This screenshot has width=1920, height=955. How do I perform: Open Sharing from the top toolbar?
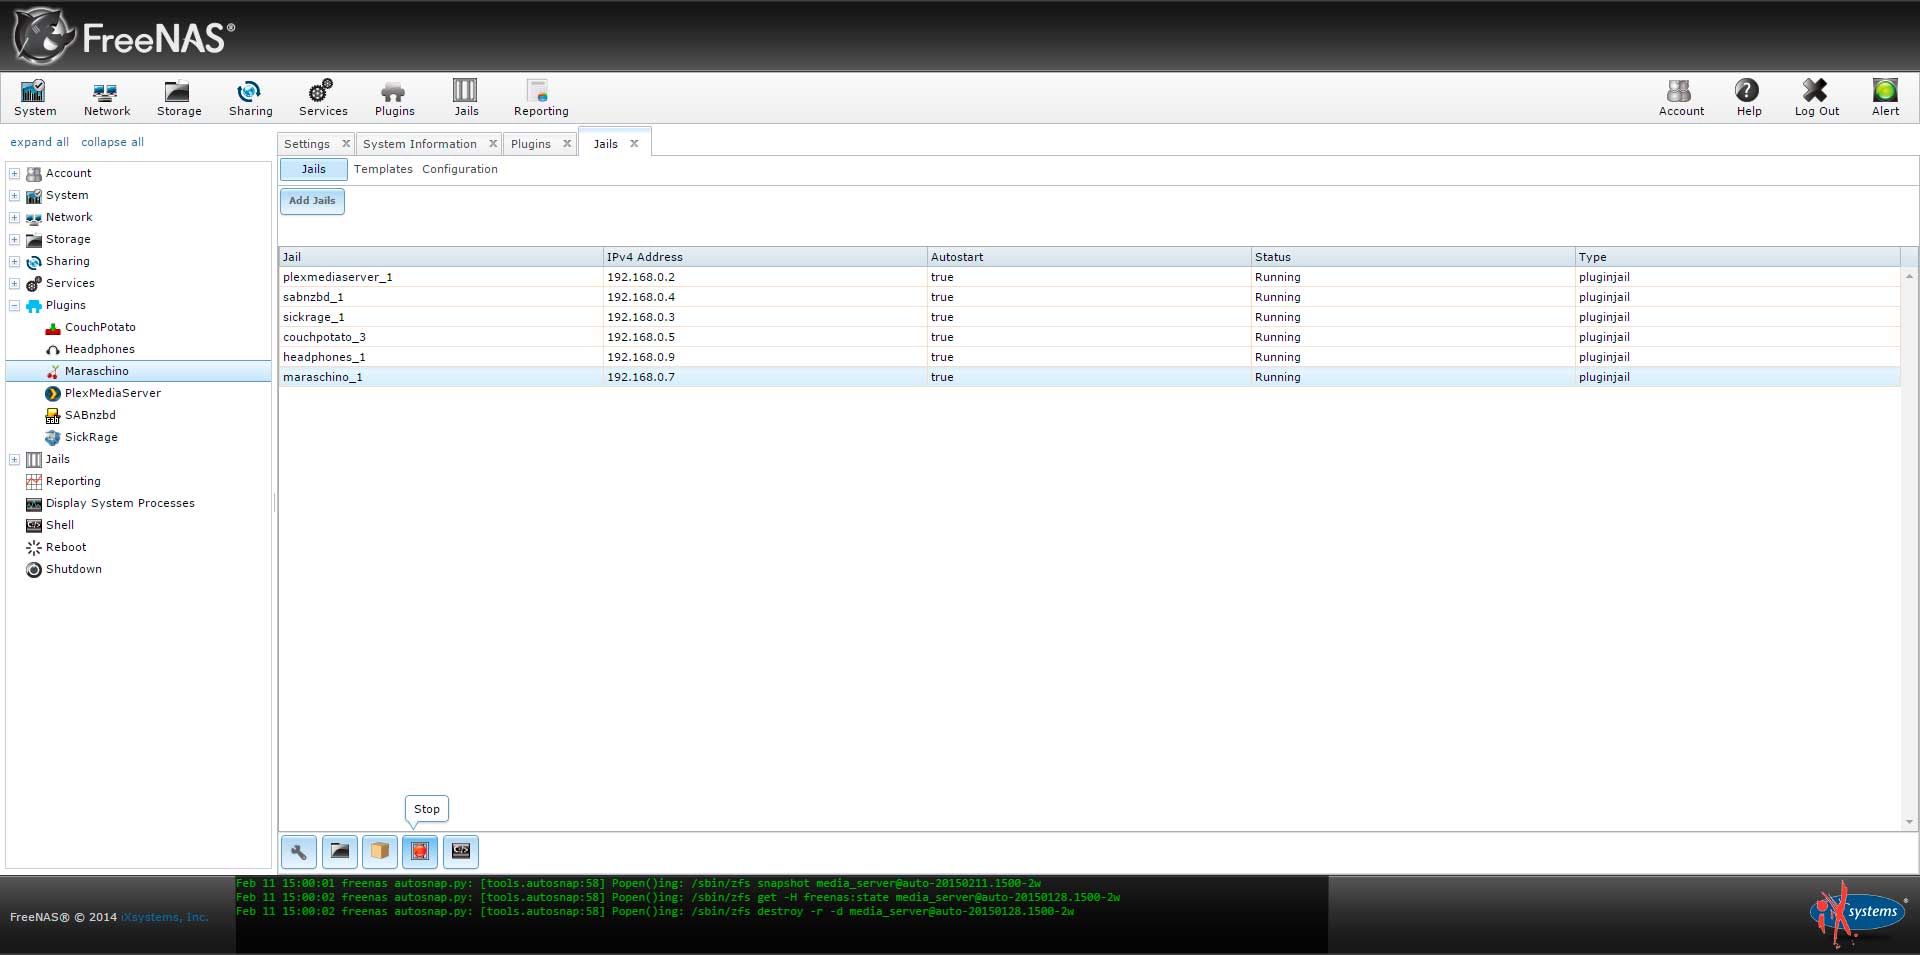point(250,98)
